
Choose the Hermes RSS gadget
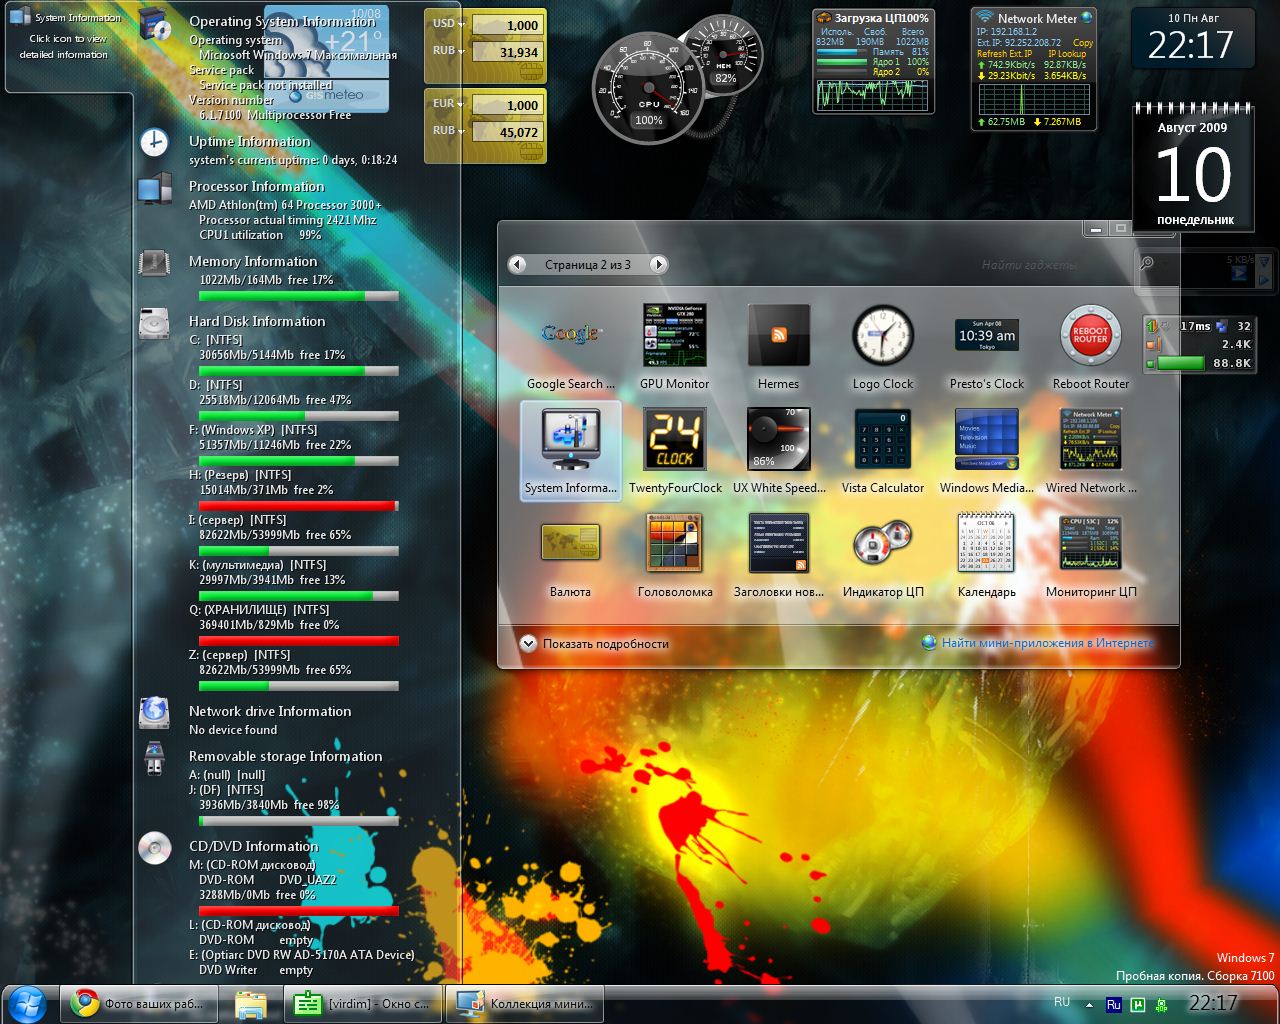(x=778, y=336)
